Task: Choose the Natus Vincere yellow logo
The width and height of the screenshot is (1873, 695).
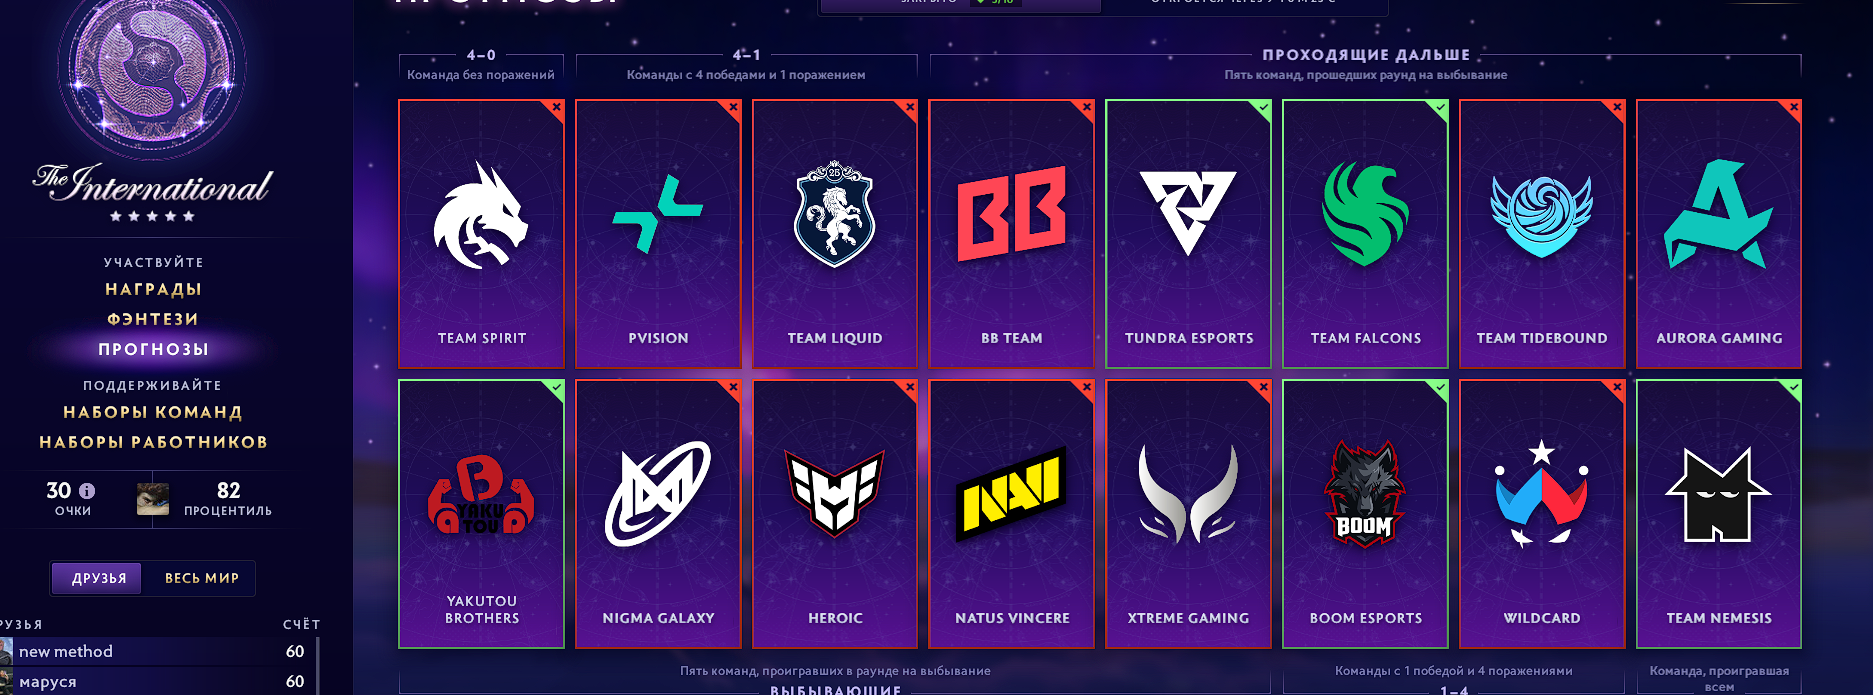Action: (1011, 494)
